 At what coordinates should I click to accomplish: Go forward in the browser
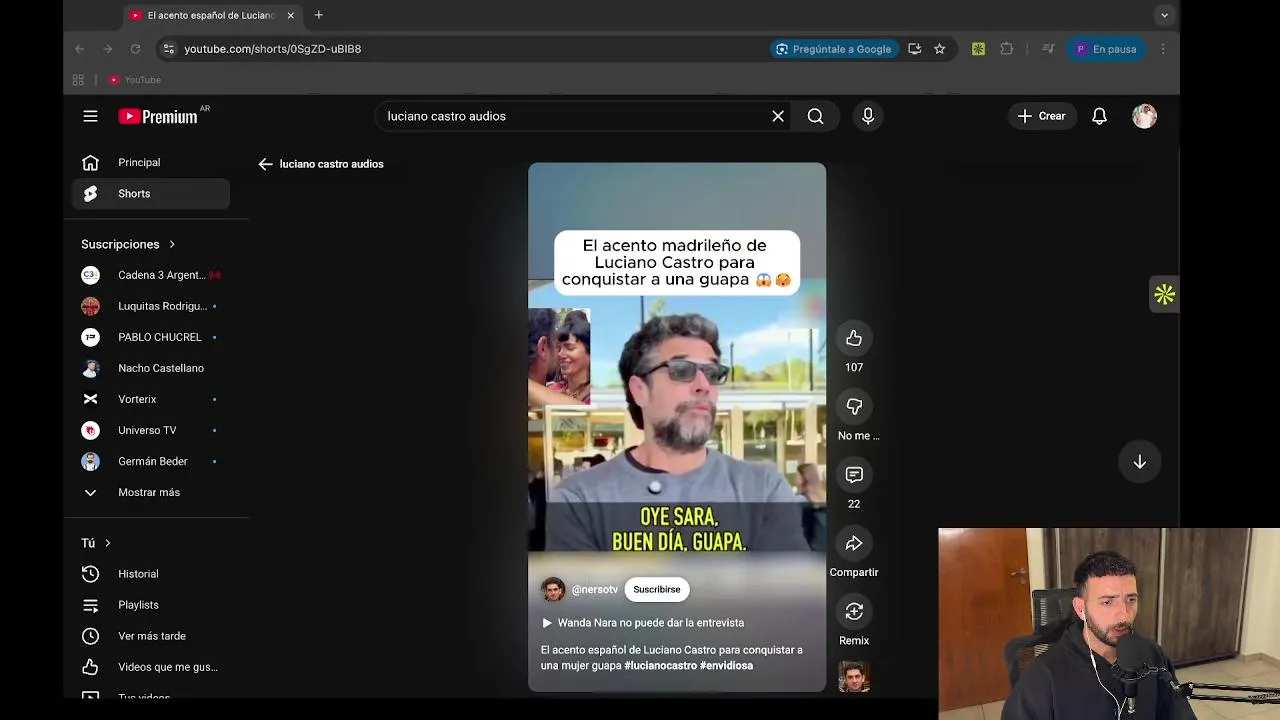click(x=107, y=49)
